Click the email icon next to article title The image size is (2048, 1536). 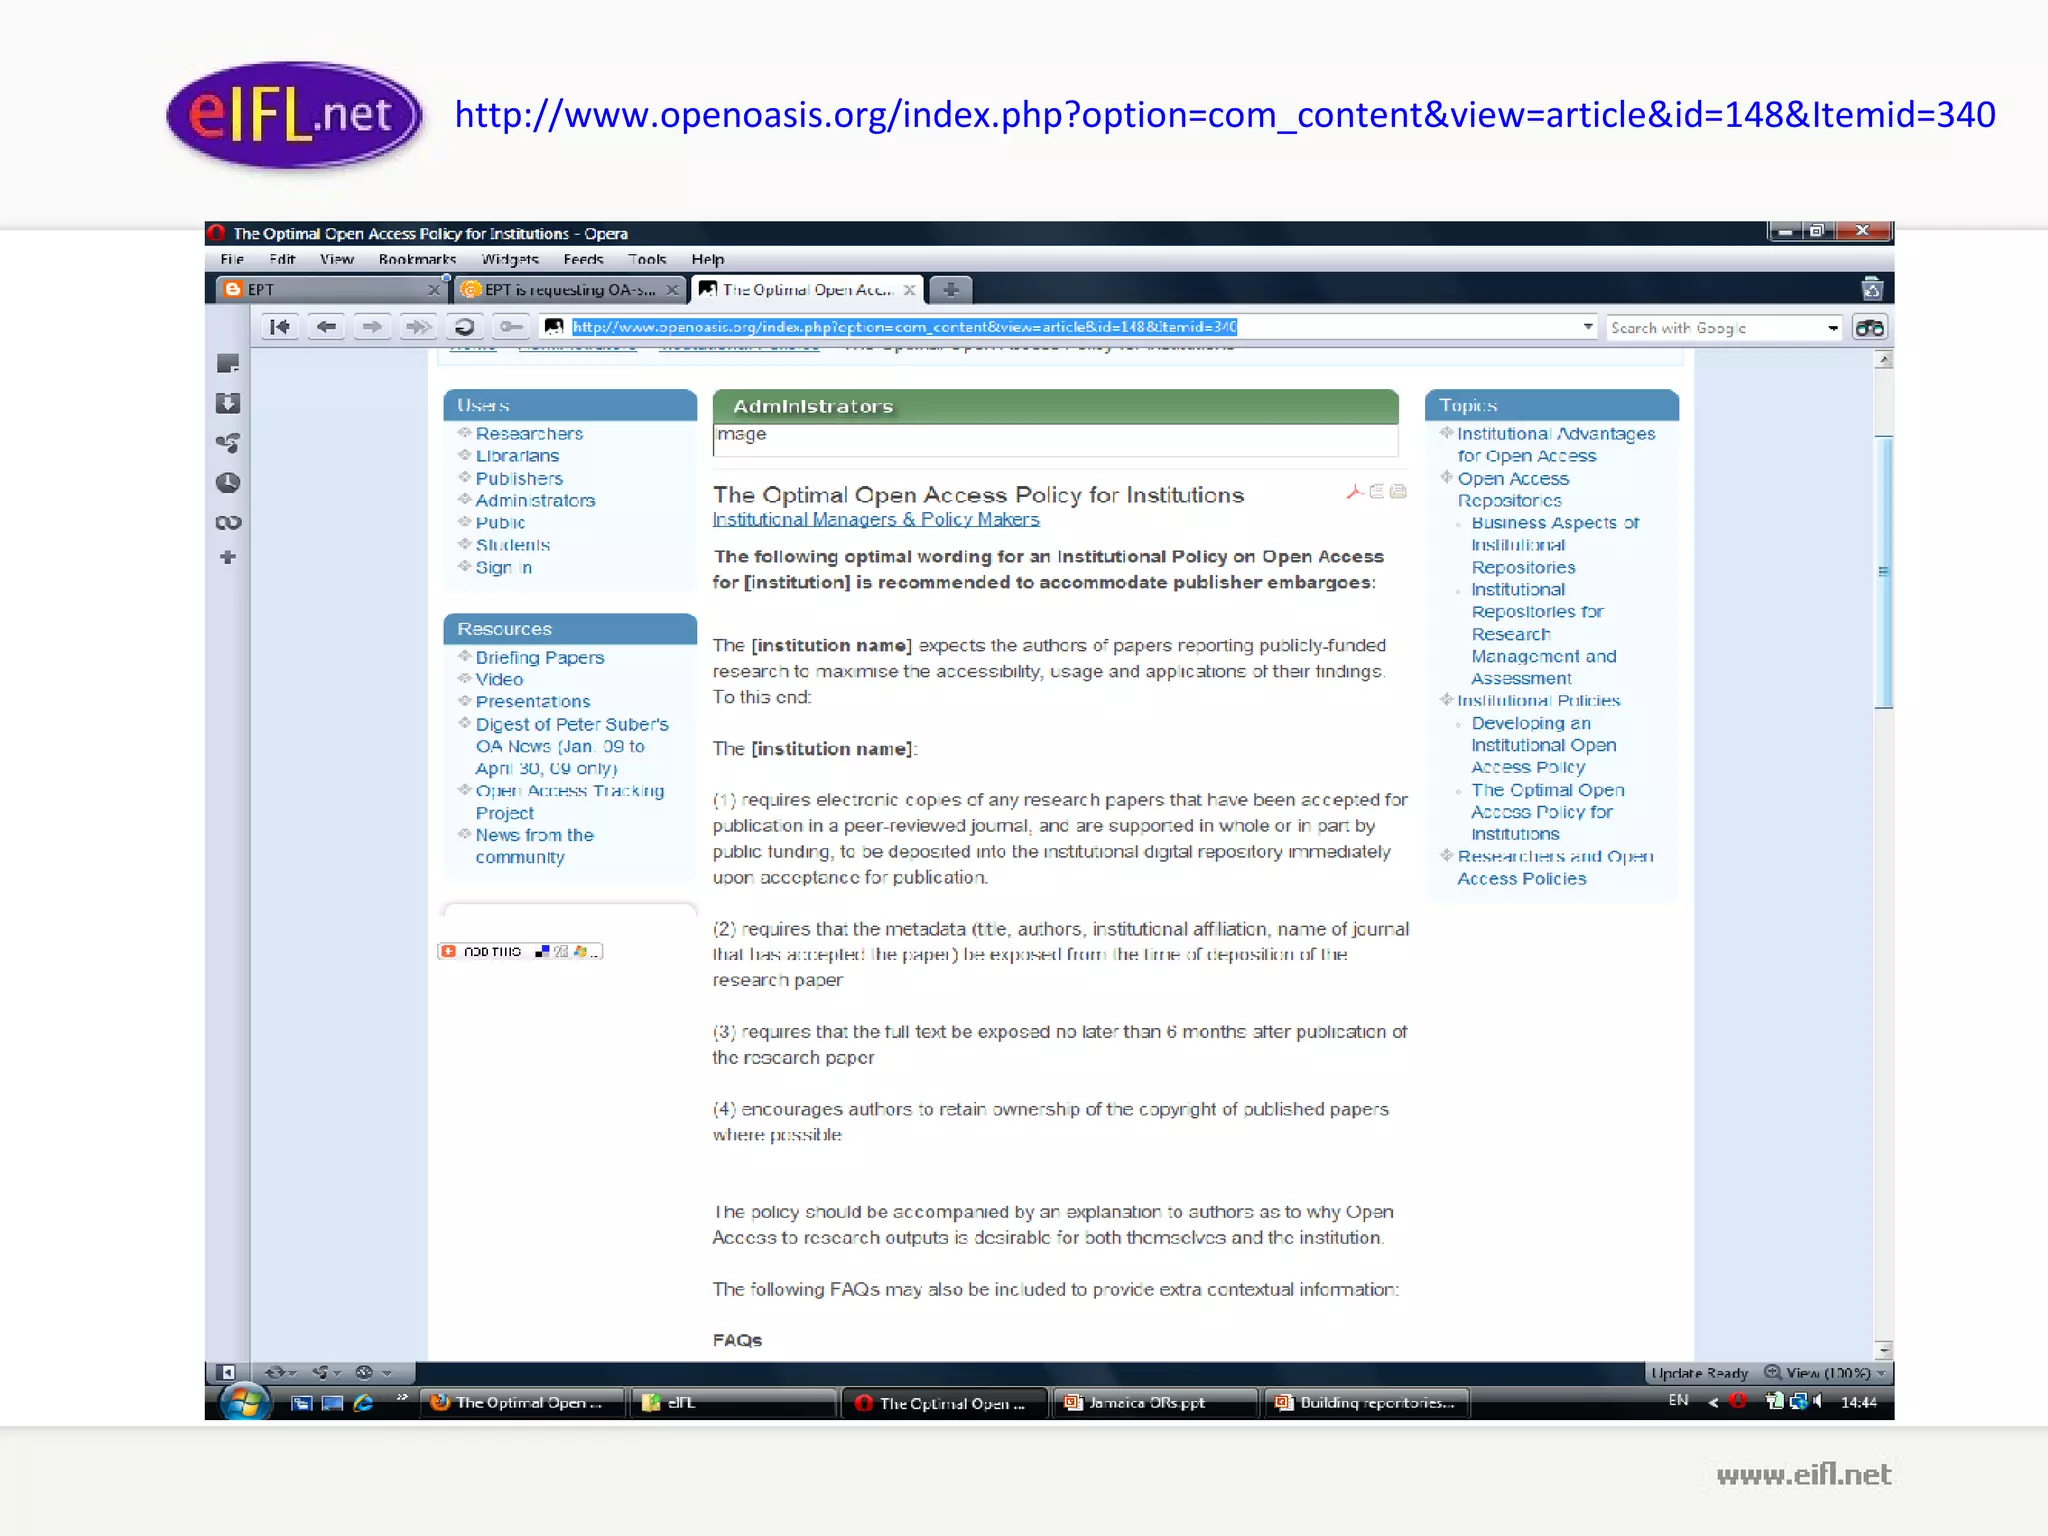[1398, 491]
